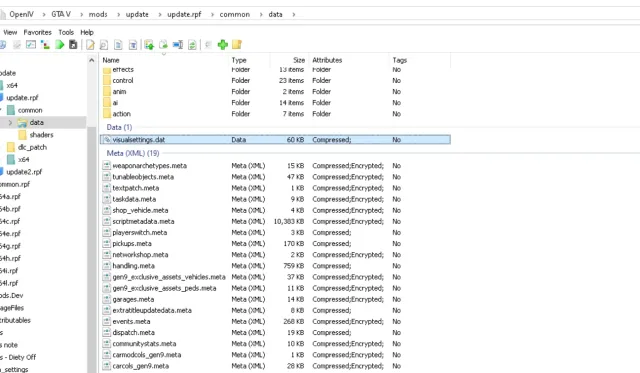Screen dimensions: 640x373
Task: Collapse the Data (1) group header
Action: coord(119,127)
